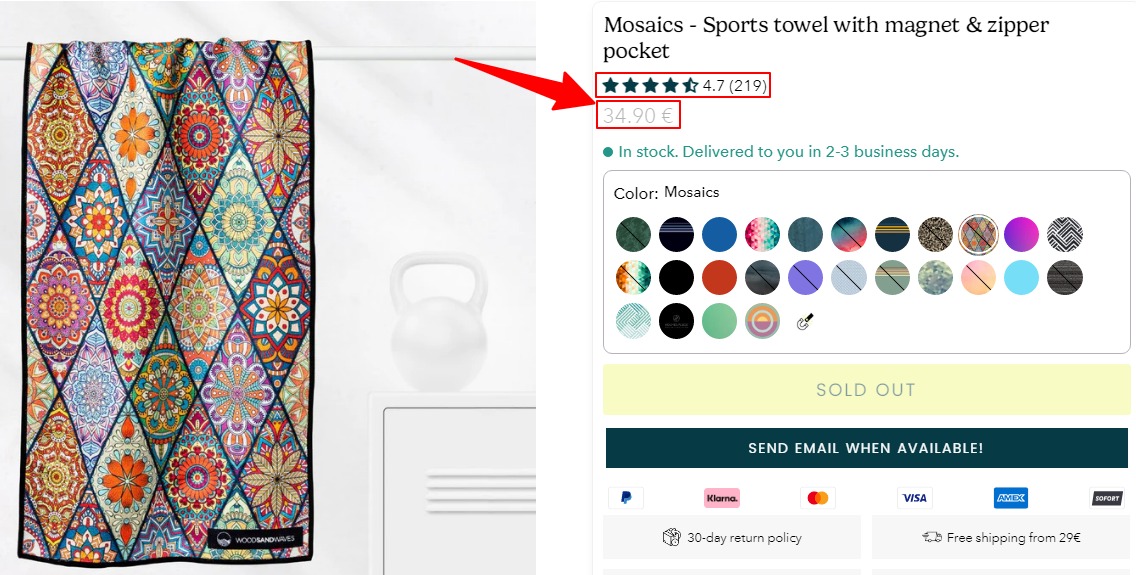This screenshot has width=1136, height=575.
Task: Click the Sofort payment icon
Action: coord(1107,498)
